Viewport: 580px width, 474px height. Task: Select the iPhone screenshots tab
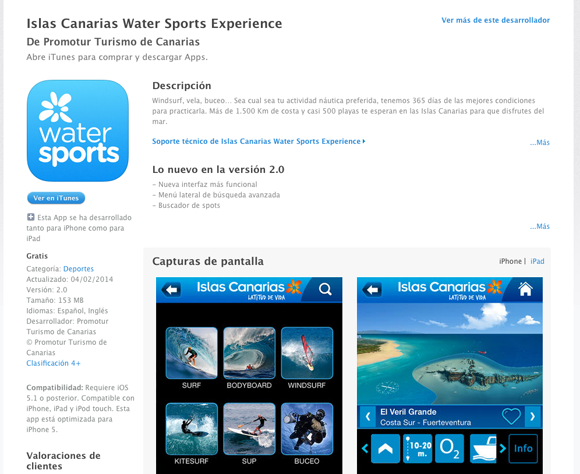510,261
